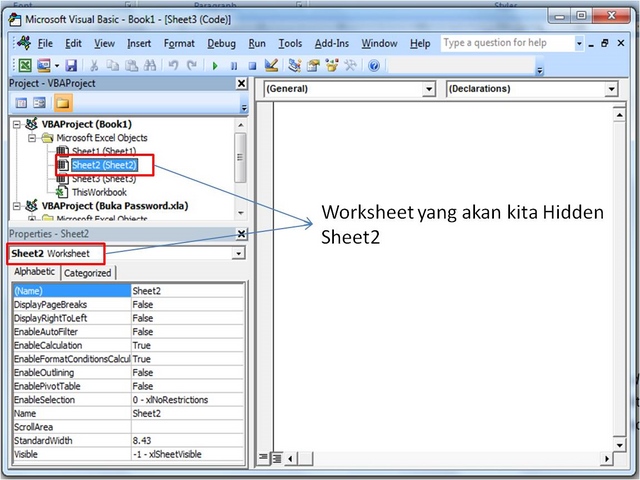Open the Window menu
Image resolution: width=640 pixels, height=480 pixels.
pos(379,43)
